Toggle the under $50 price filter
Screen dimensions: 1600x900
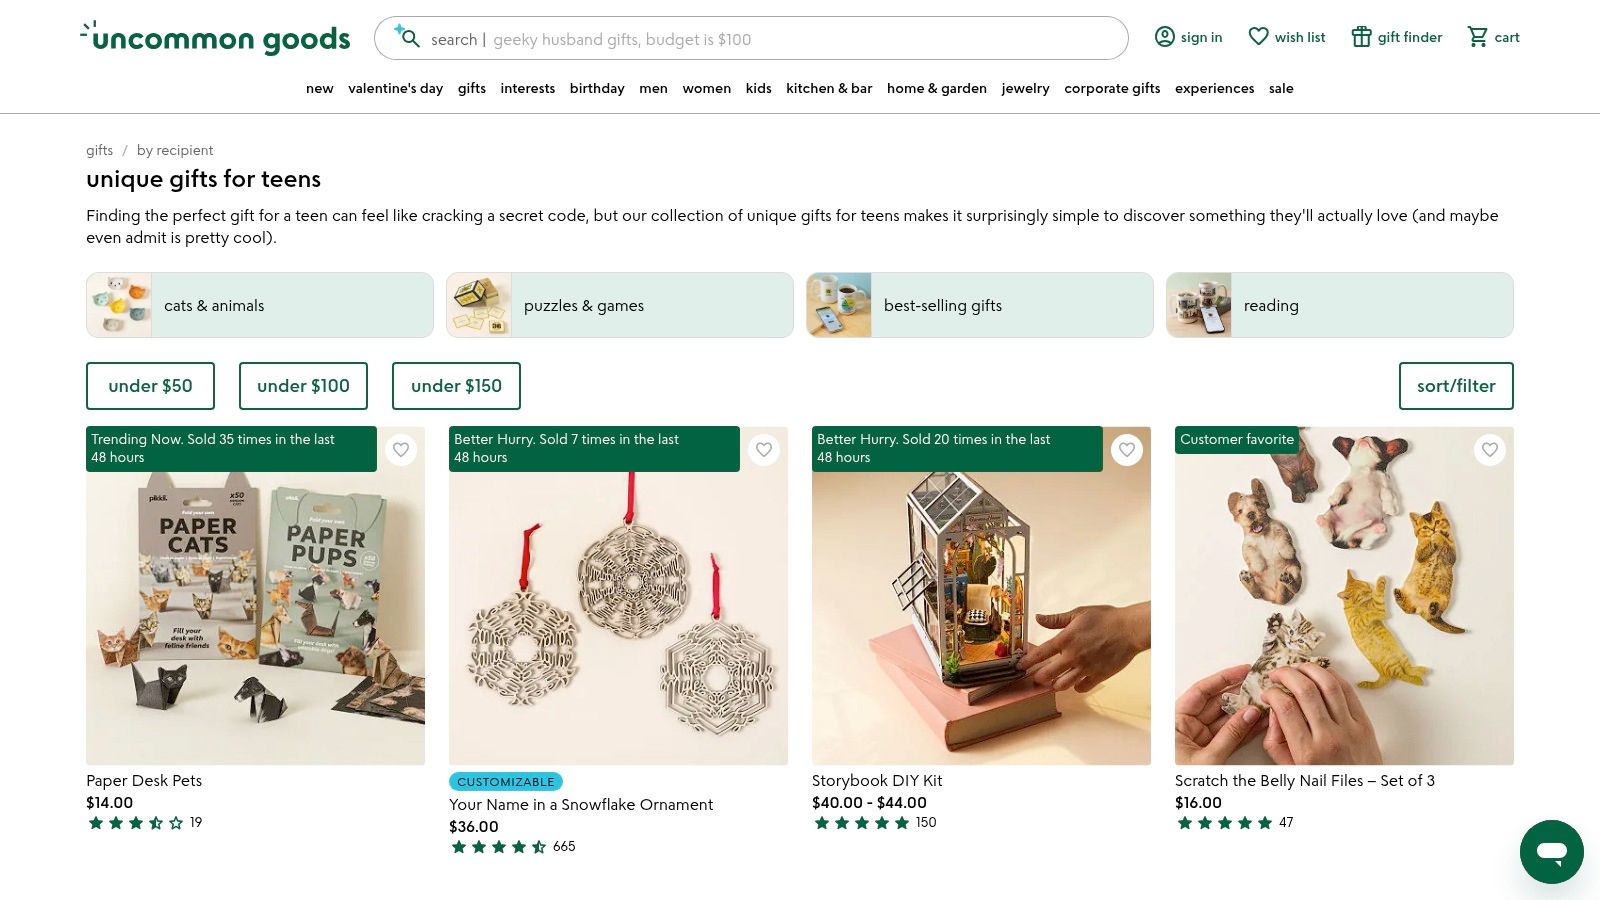pyautogui.click(x=150, y=386)
